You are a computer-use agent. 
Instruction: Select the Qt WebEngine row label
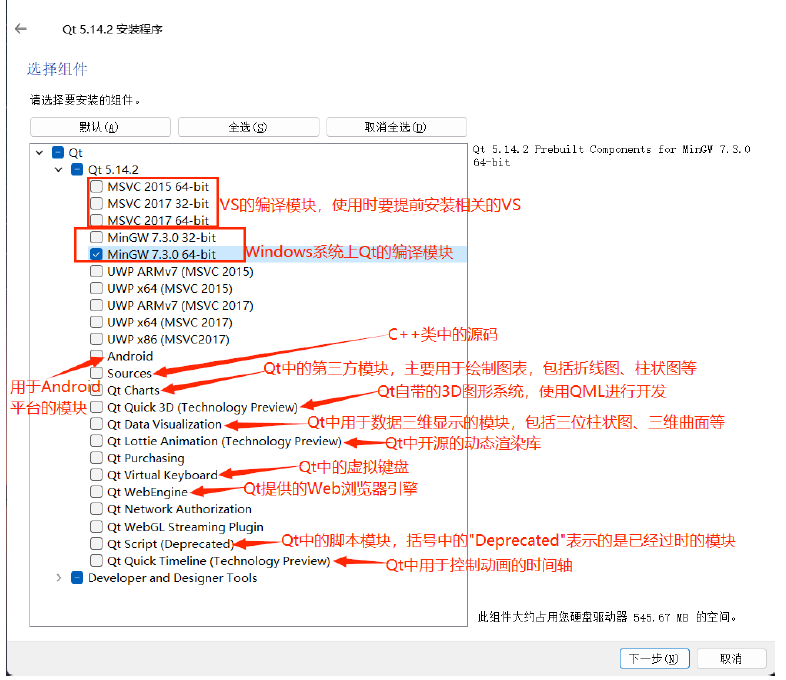point(147,492)
